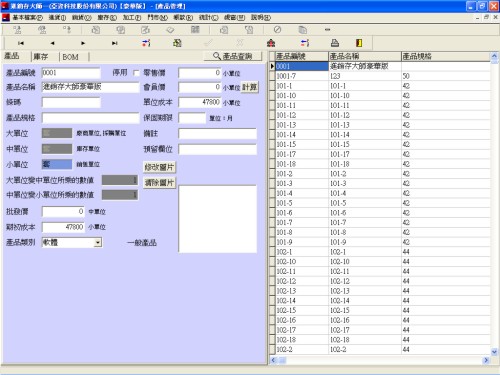Click the 產品查詢 search button
Viewport: 500px width, 375px height.
233,56
